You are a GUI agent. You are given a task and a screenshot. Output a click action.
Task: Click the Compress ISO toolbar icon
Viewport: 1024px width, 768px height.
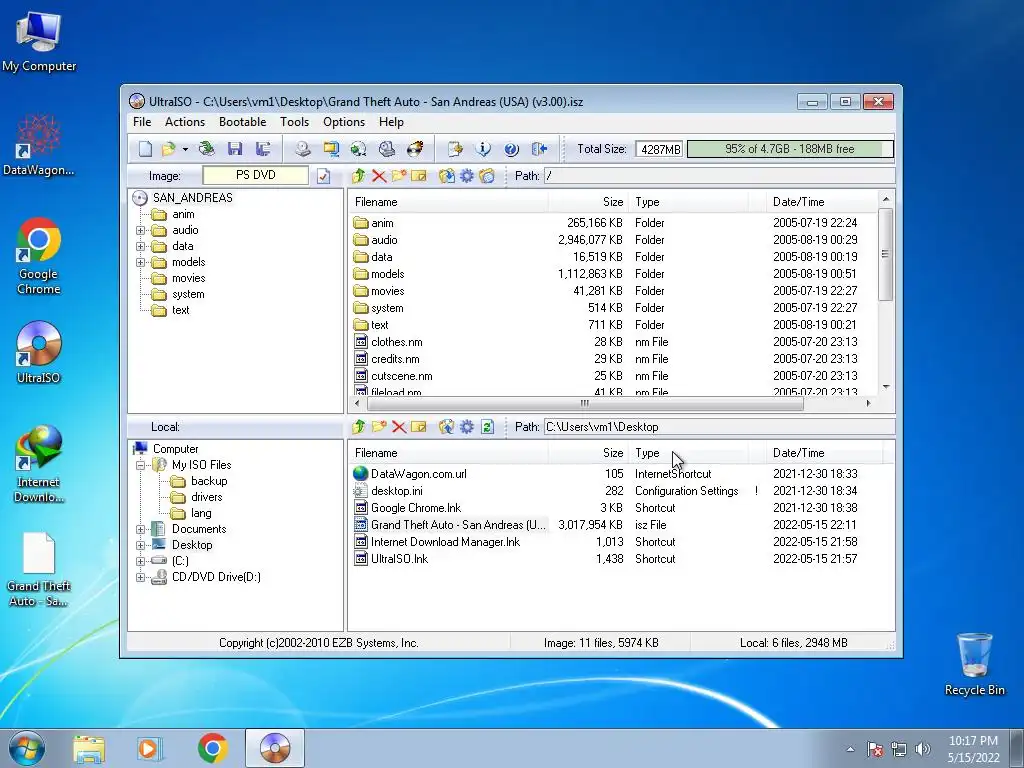tap(331, 149)
